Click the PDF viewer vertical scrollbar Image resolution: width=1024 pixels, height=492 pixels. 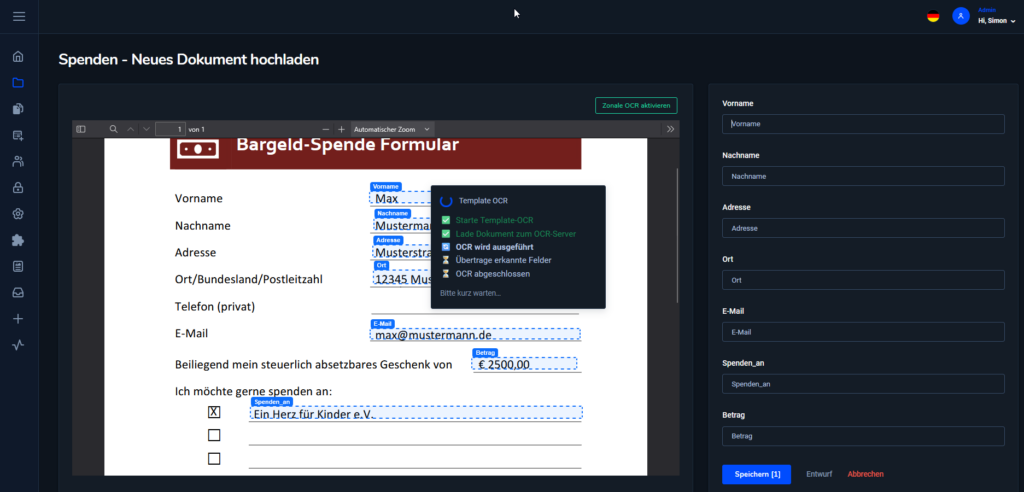coord(677,235)
